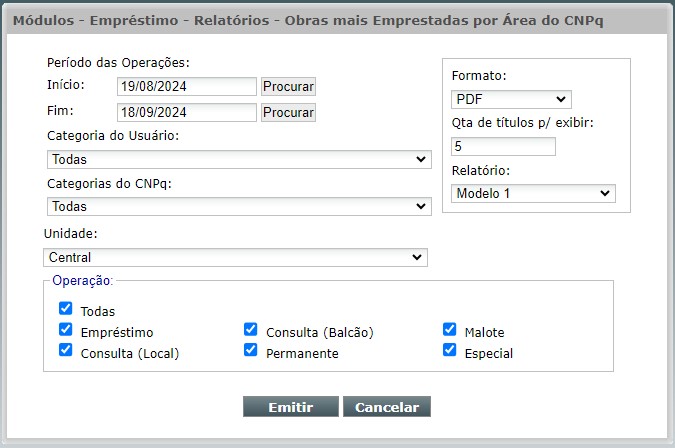Viewport: 675px width, 448px height.
Task: Uncheck the Permanente checkbox
Action: 251,349
